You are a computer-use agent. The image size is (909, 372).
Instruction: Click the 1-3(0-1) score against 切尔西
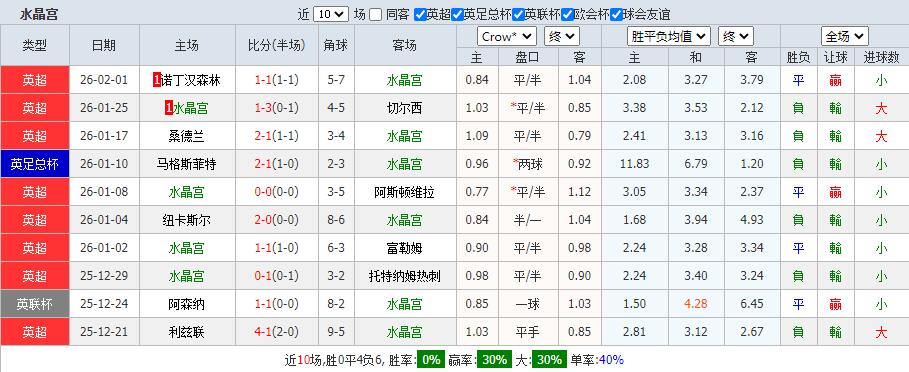pyautogui.click(x=277, y=108)
